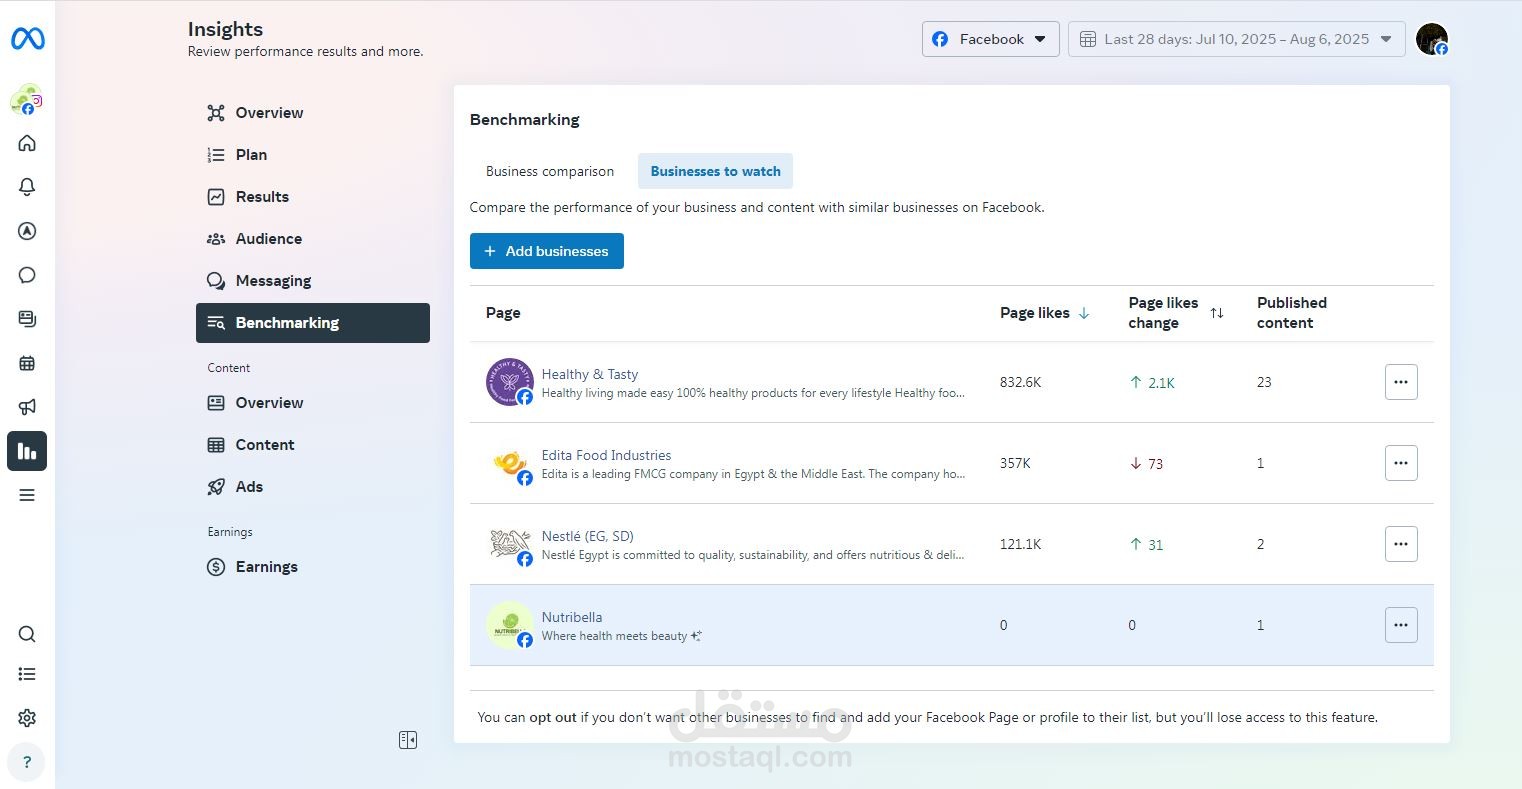Click the Home icon in left rail
This screenshot has width=1522, height=789.
(27, 143)
